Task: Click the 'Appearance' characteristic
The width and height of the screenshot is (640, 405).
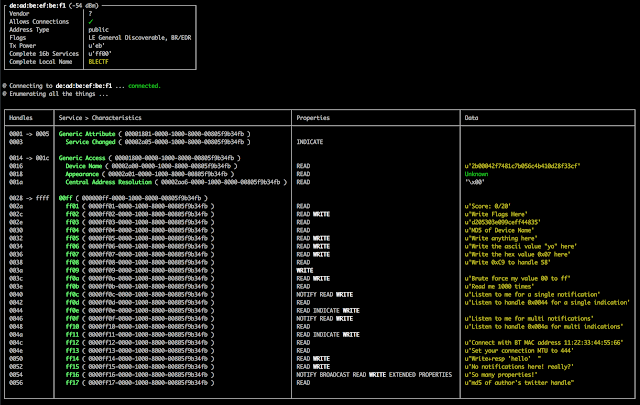Action: coord(82,174)
